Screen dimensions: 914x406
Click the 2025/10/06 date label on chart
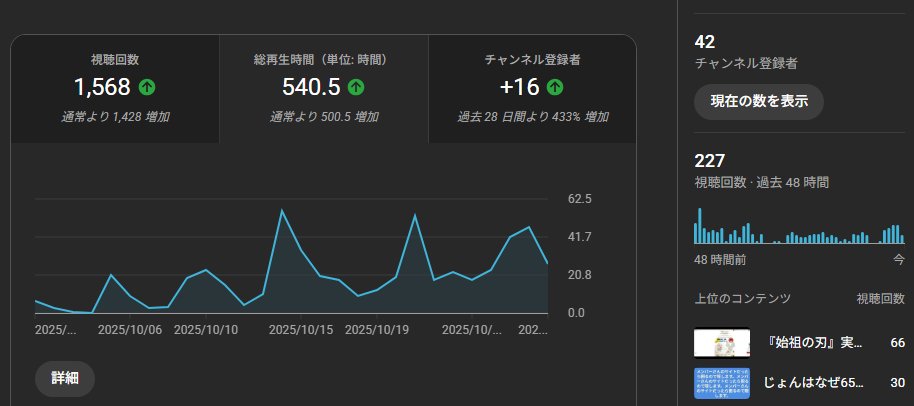pyautogui.click(x=130, y=330)
